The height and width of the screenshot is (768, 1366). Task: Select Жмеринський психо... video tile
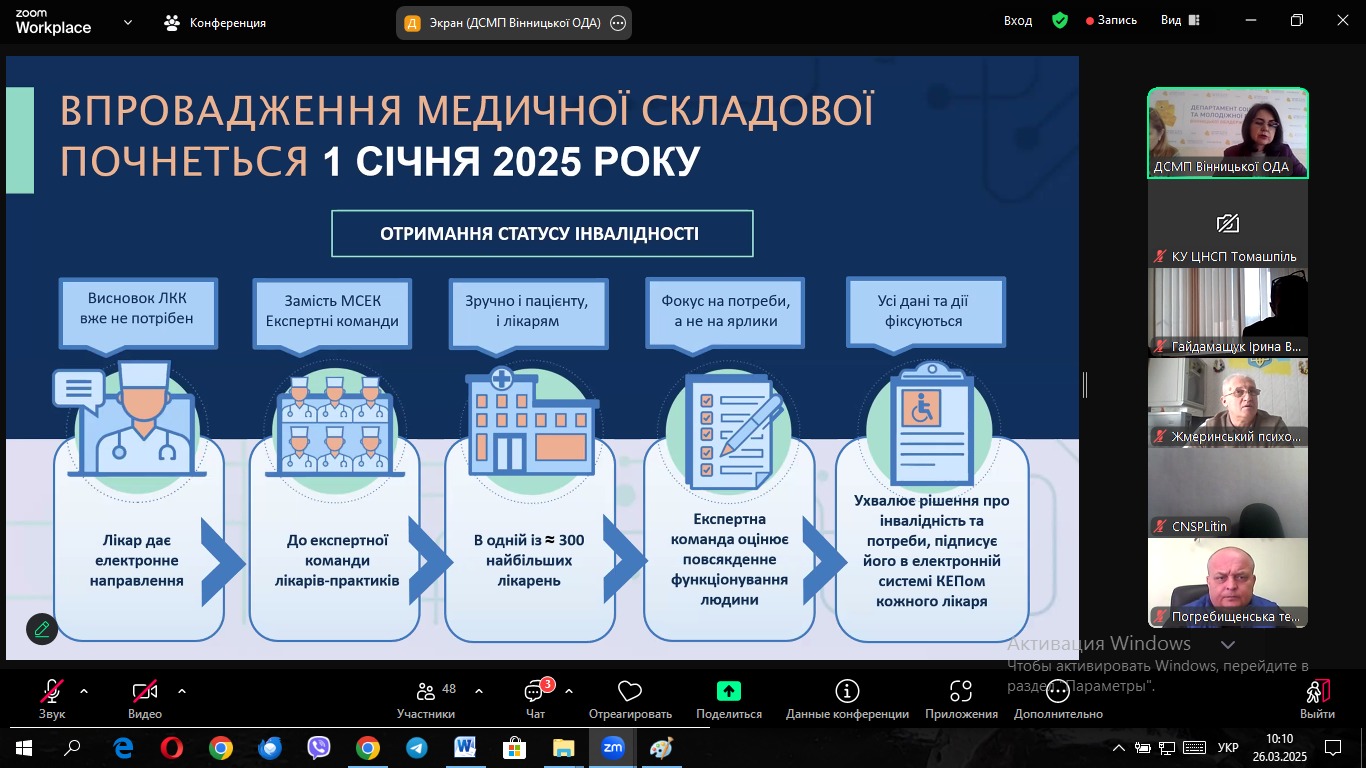pos(1228,402)
